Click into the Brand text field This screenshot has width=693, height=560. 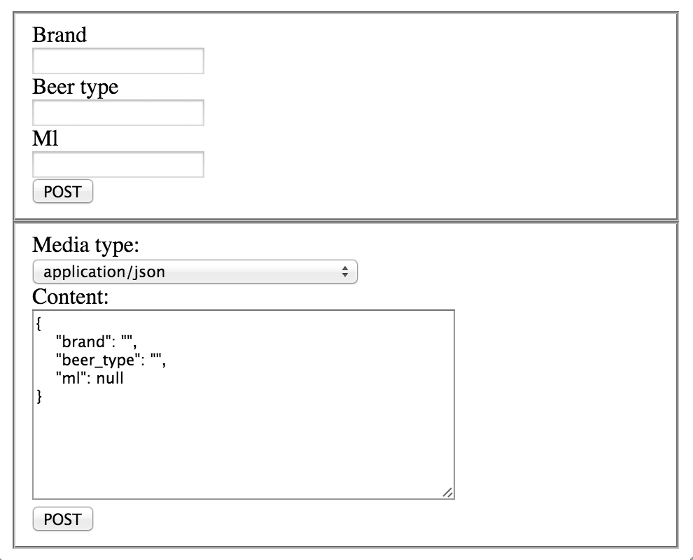click(x=118, y=61)
